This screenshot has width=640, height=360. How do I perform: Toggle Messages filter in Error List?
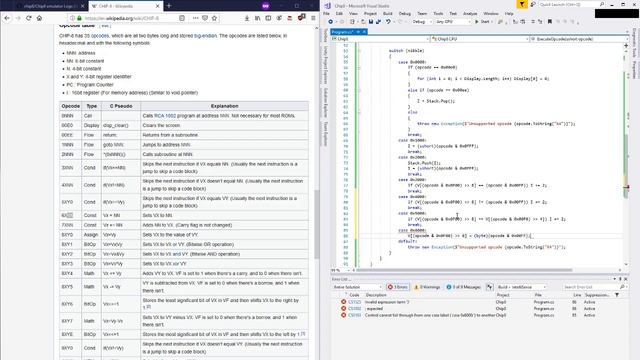463,287
